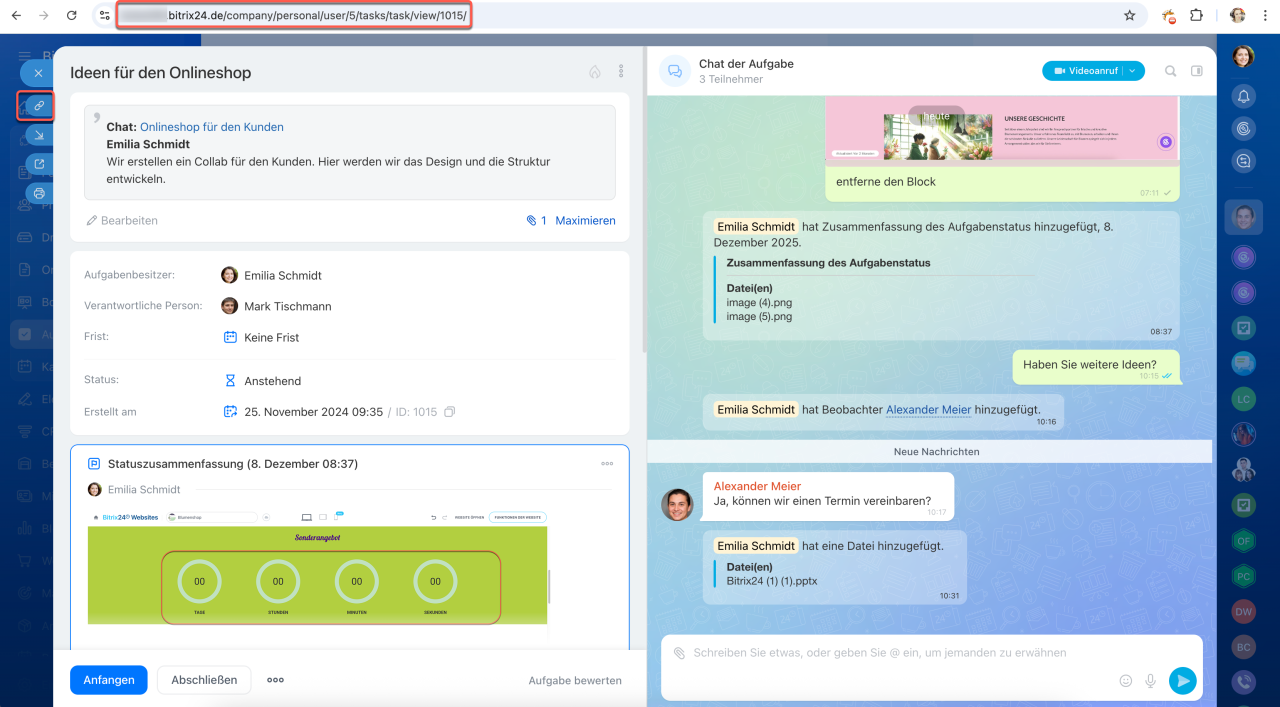Click the calendar icon next to Keine Frist
Image resolution: width=1280 pixels, height=707 pixels.
(230, 337)
